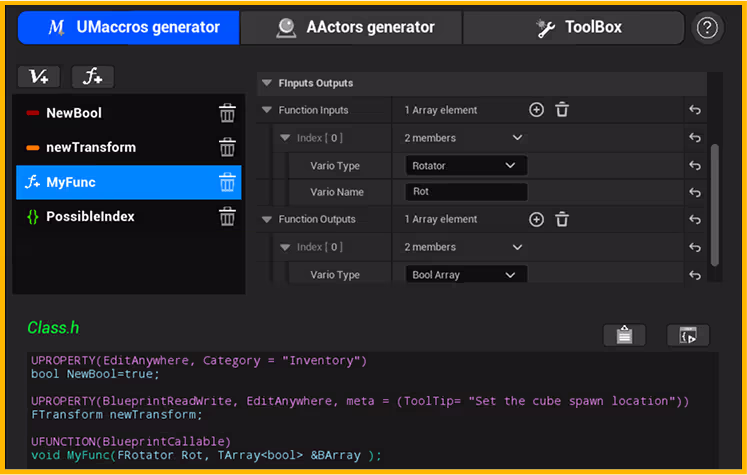
Task: Click the 'FTransform newTransform;' code line
Action: (117, 414)
